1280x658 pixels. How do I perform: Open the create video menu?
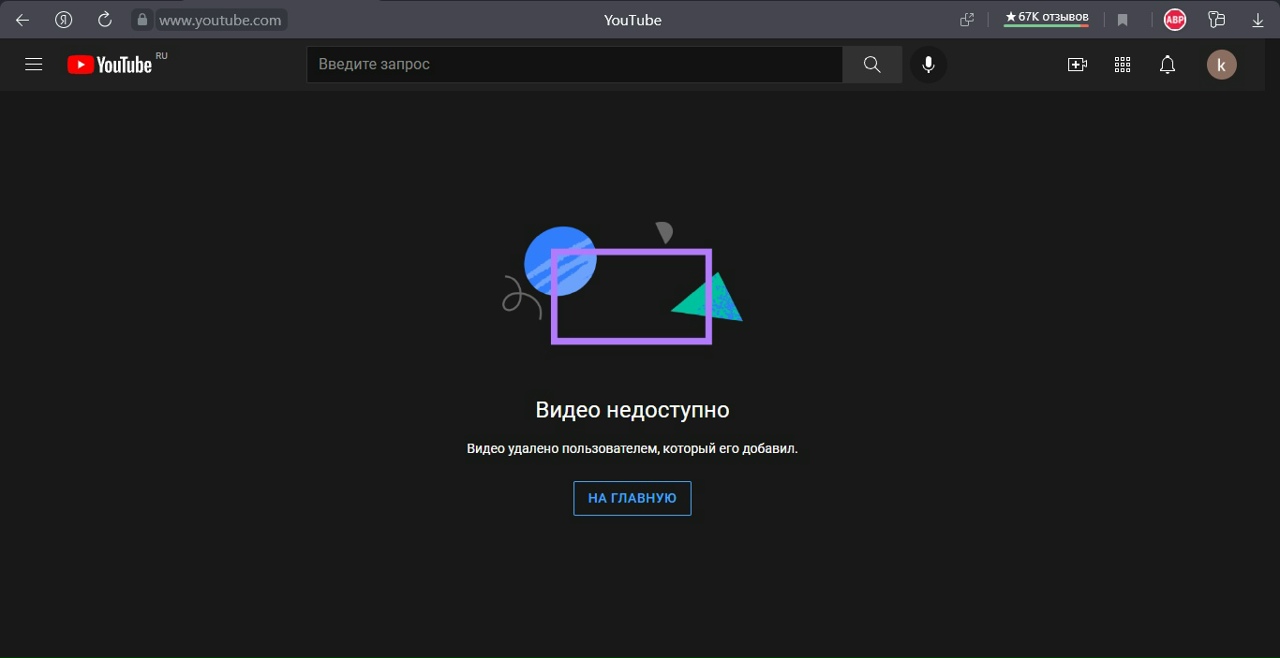coord(1077,64)
